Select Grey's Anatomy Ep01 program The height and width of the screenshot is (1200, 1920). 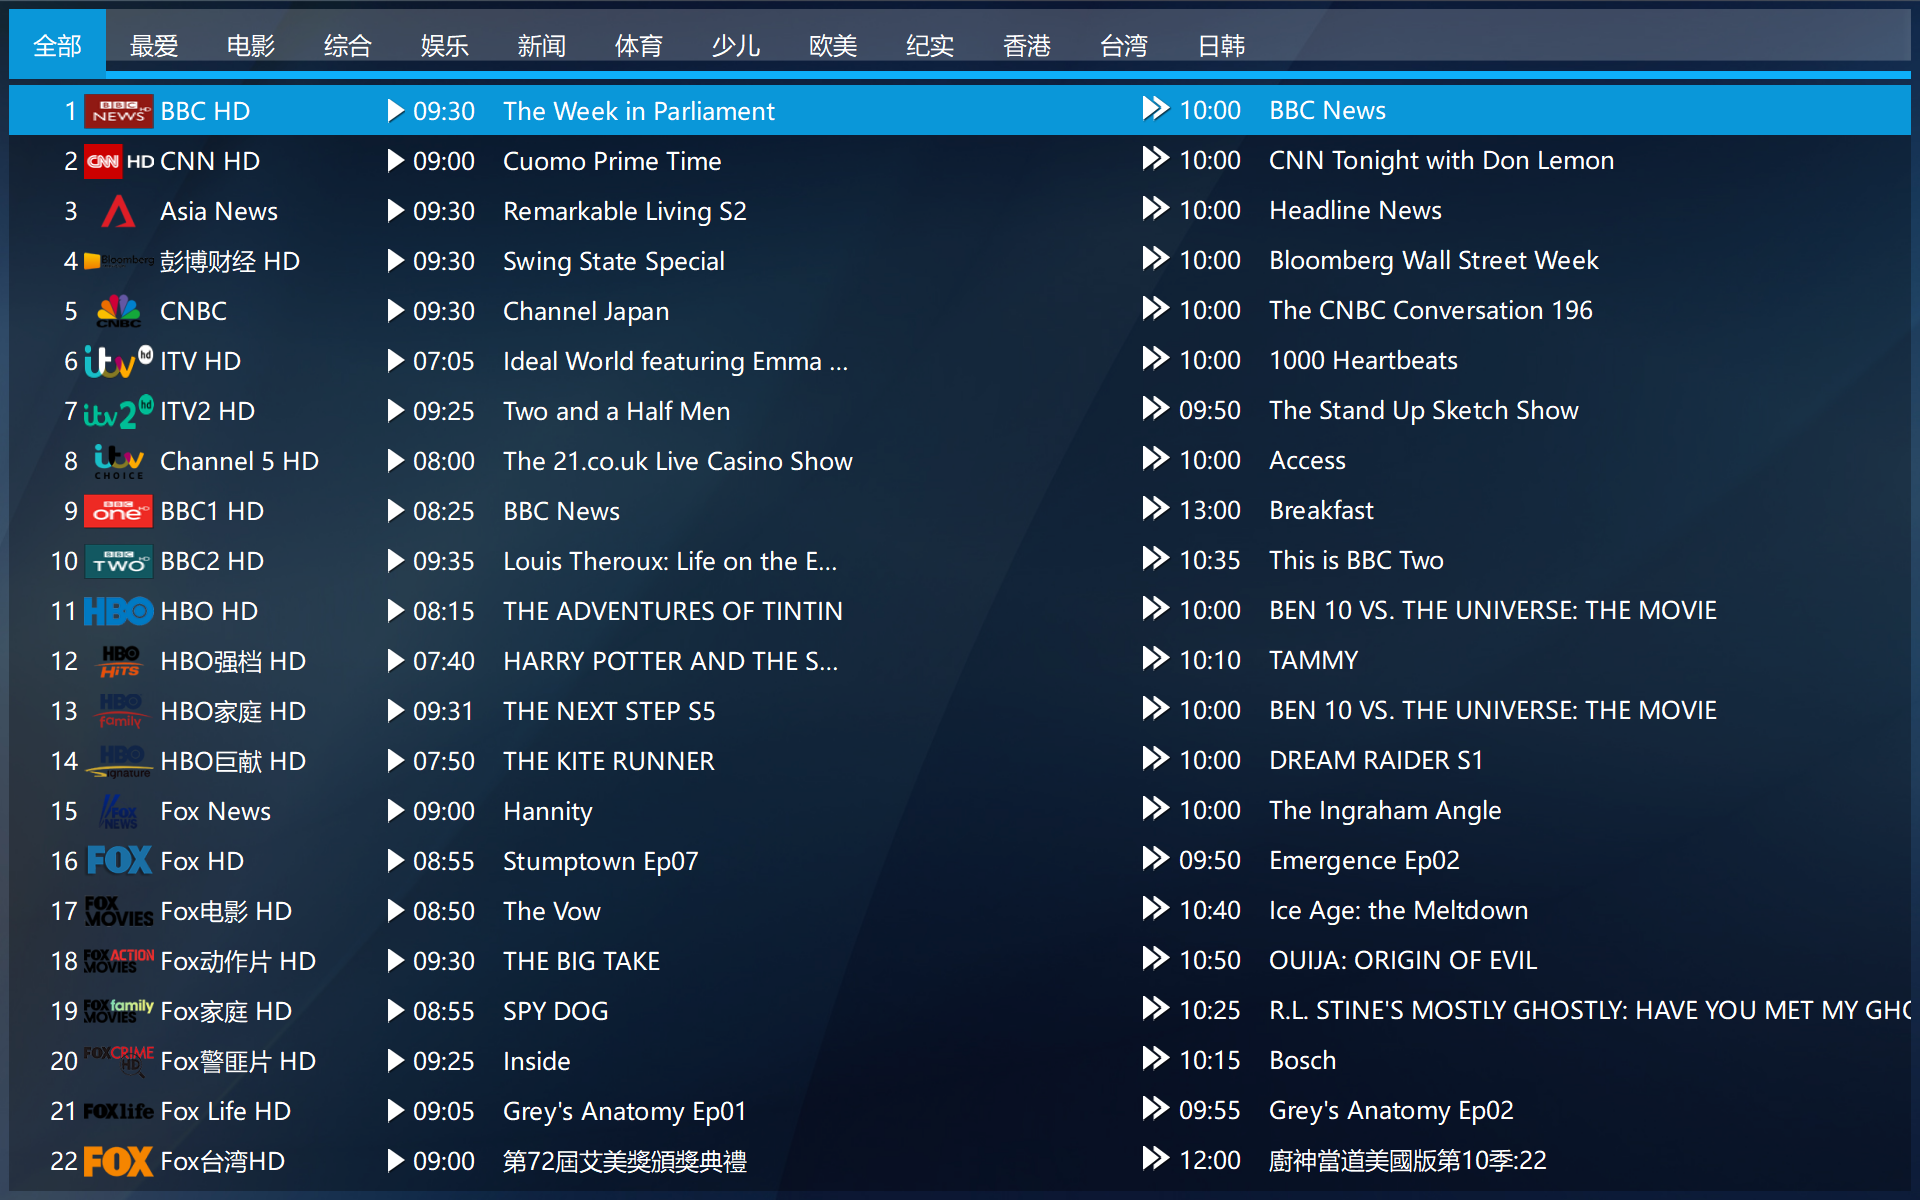[x=625, y=1111]
